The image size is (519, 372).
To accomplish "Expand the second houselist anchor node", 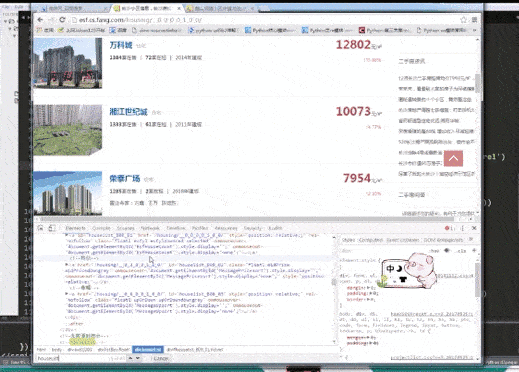I will pos(66,264).
